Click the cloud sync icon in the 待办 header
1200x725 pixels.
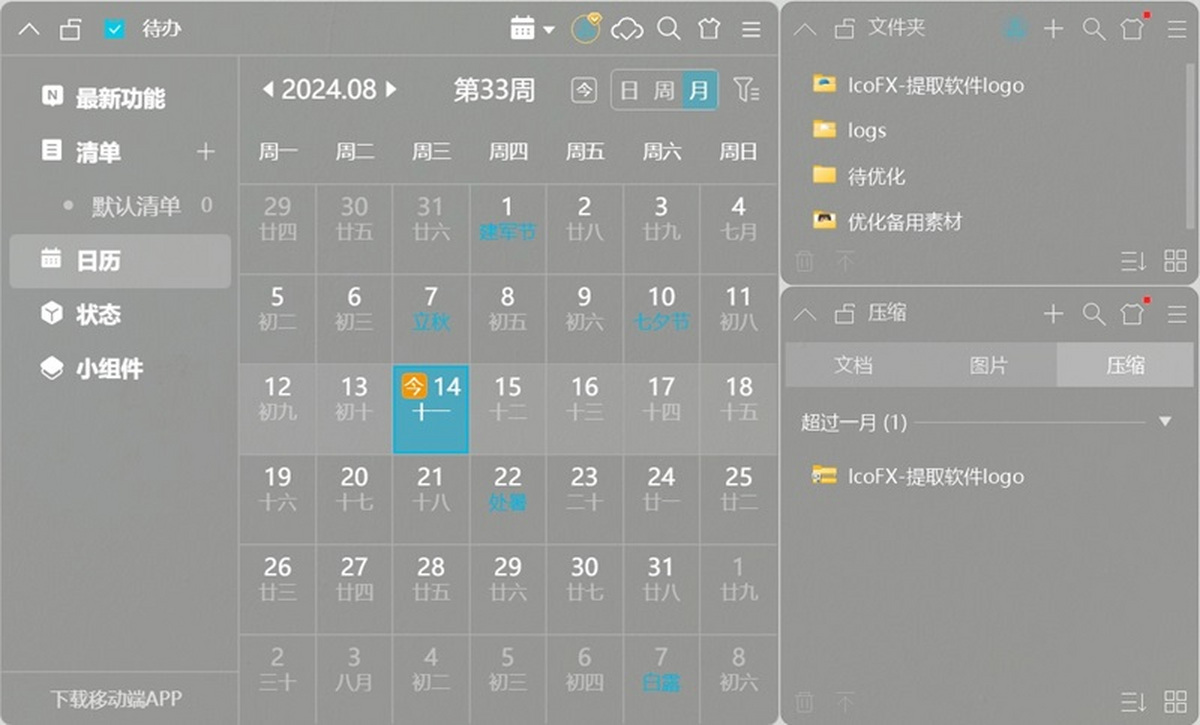click(627, 29)
